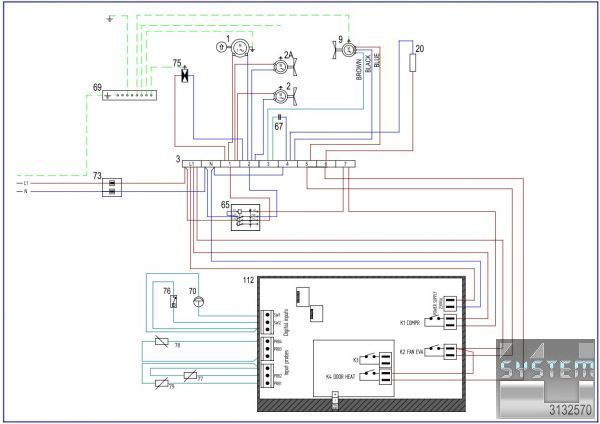
Task: Click terminal L1 on terminal strip 3
Action: [192, 163]
